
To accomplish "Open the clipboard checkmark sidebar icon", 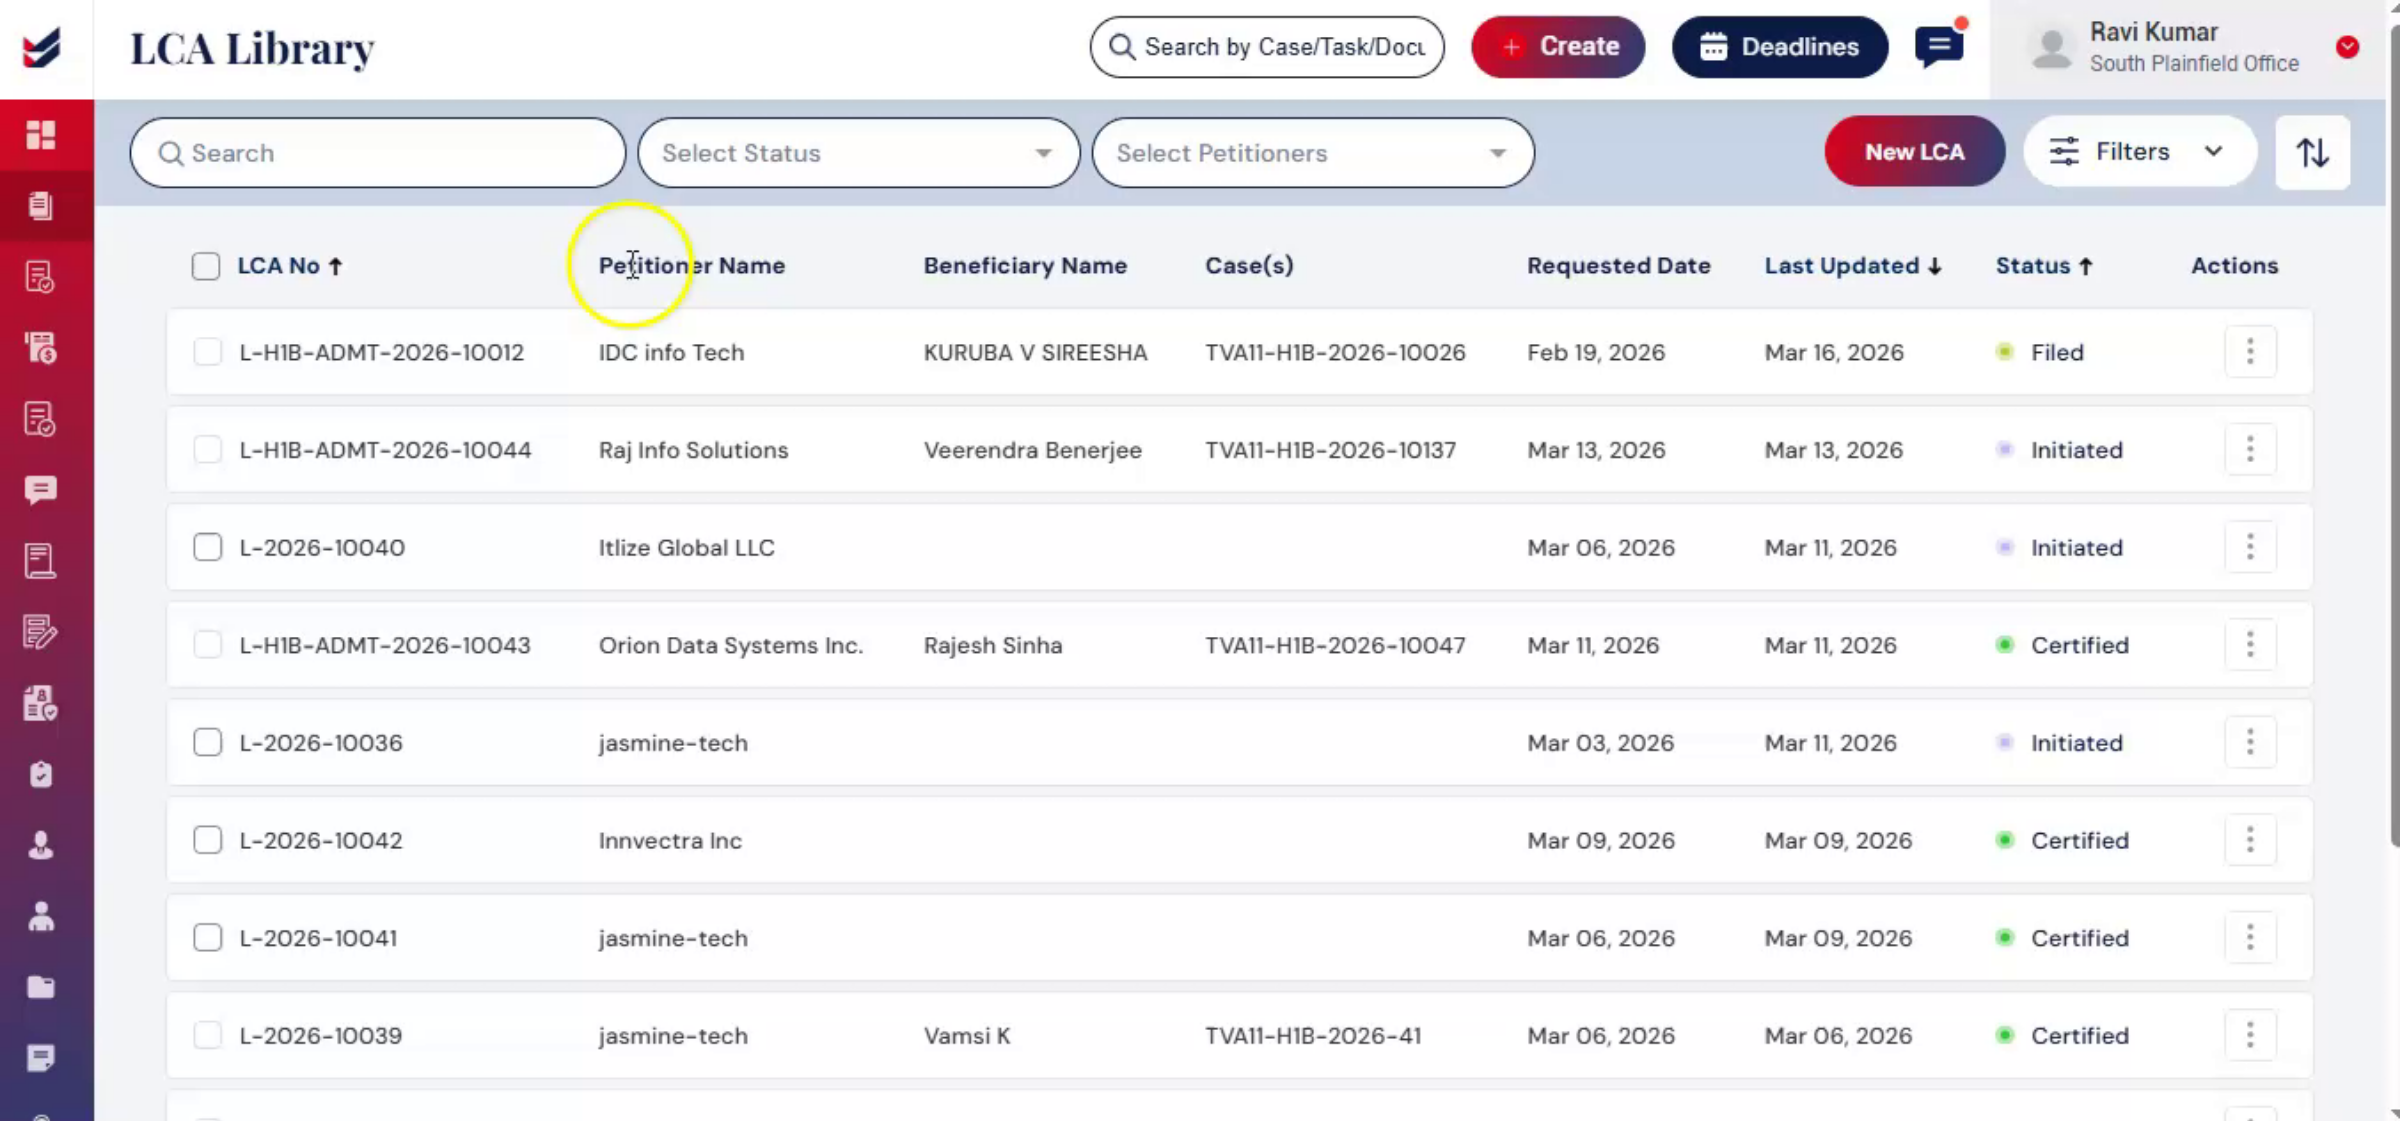I will (41, 774).
